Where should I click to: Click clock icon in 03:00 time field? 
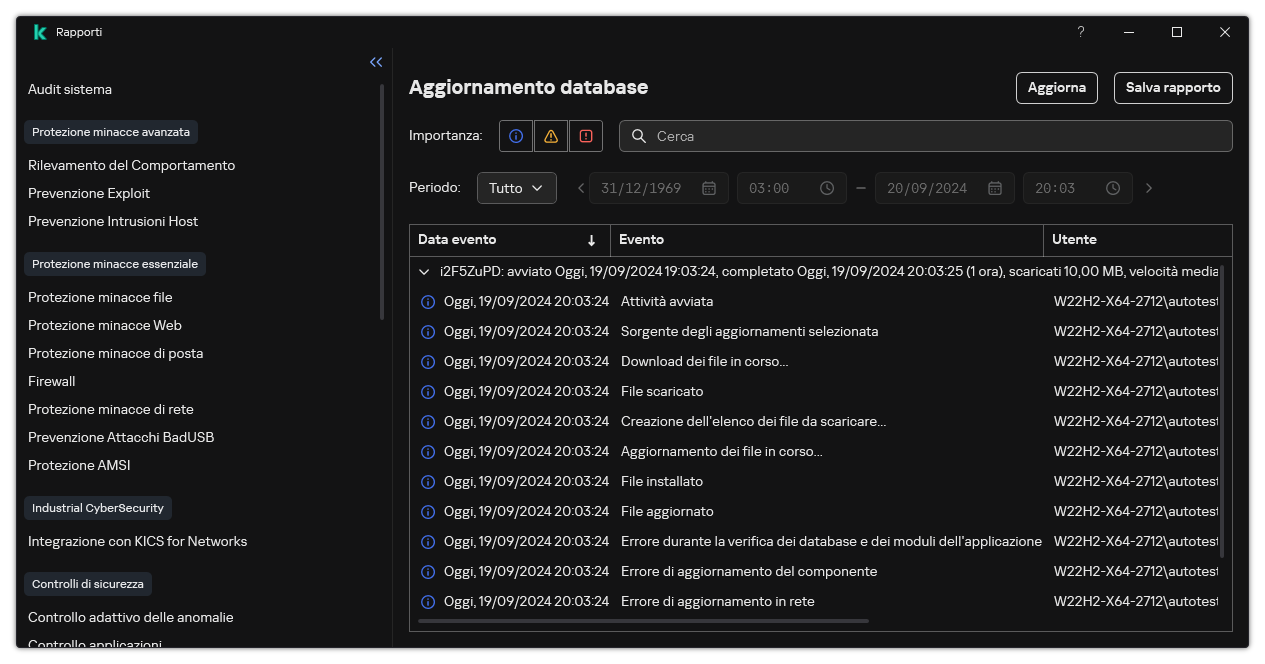point(827,188)
